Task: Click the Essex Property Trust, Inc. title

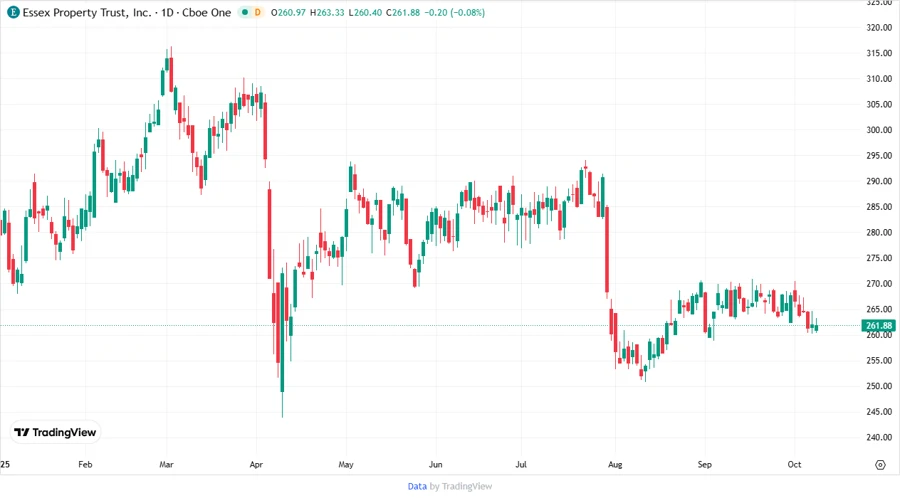Action: tap(87, 13)
